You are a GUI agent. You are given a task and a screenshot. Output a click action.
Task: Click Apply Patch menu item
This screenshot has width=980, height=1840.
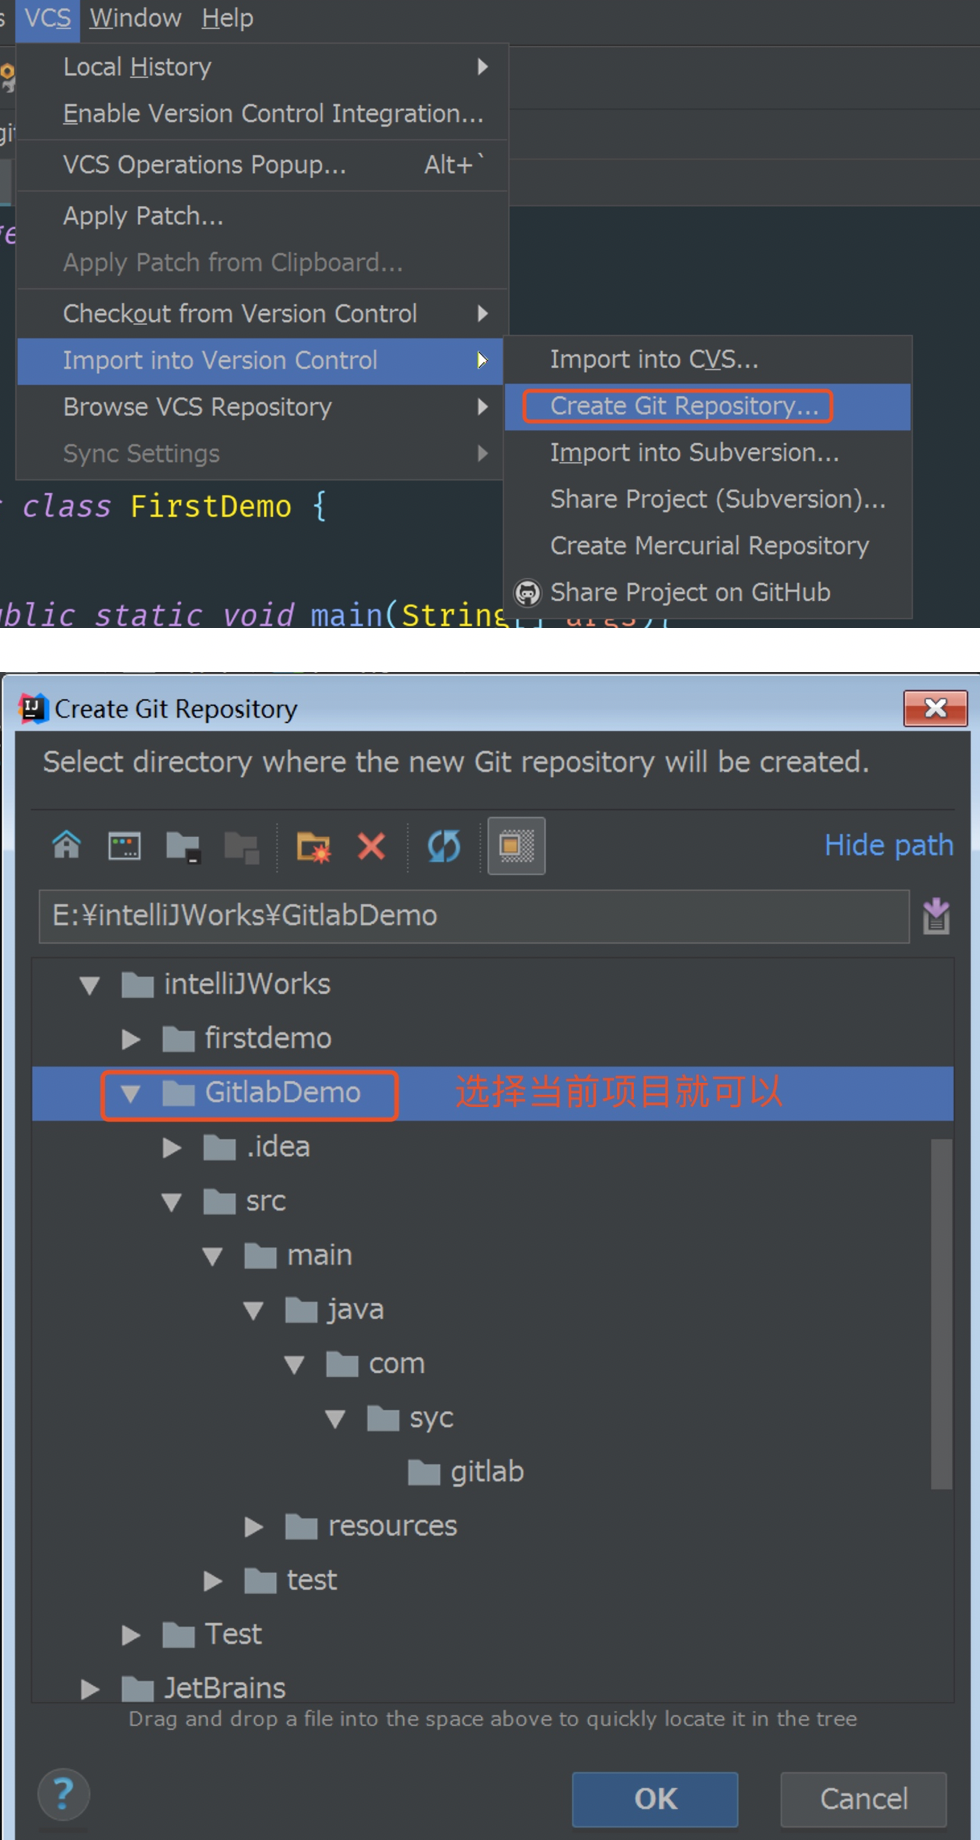262,216
